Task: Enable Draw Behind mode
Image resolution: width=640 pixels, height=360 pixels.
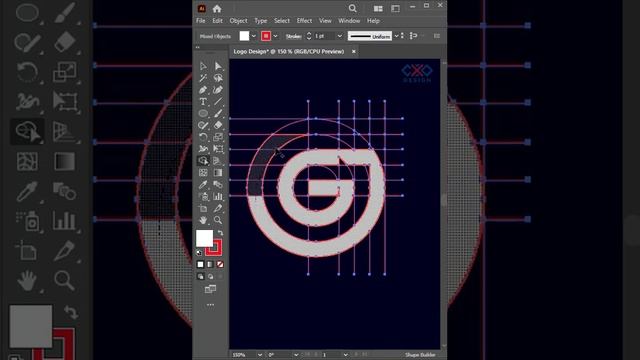Action: [210, 277]
